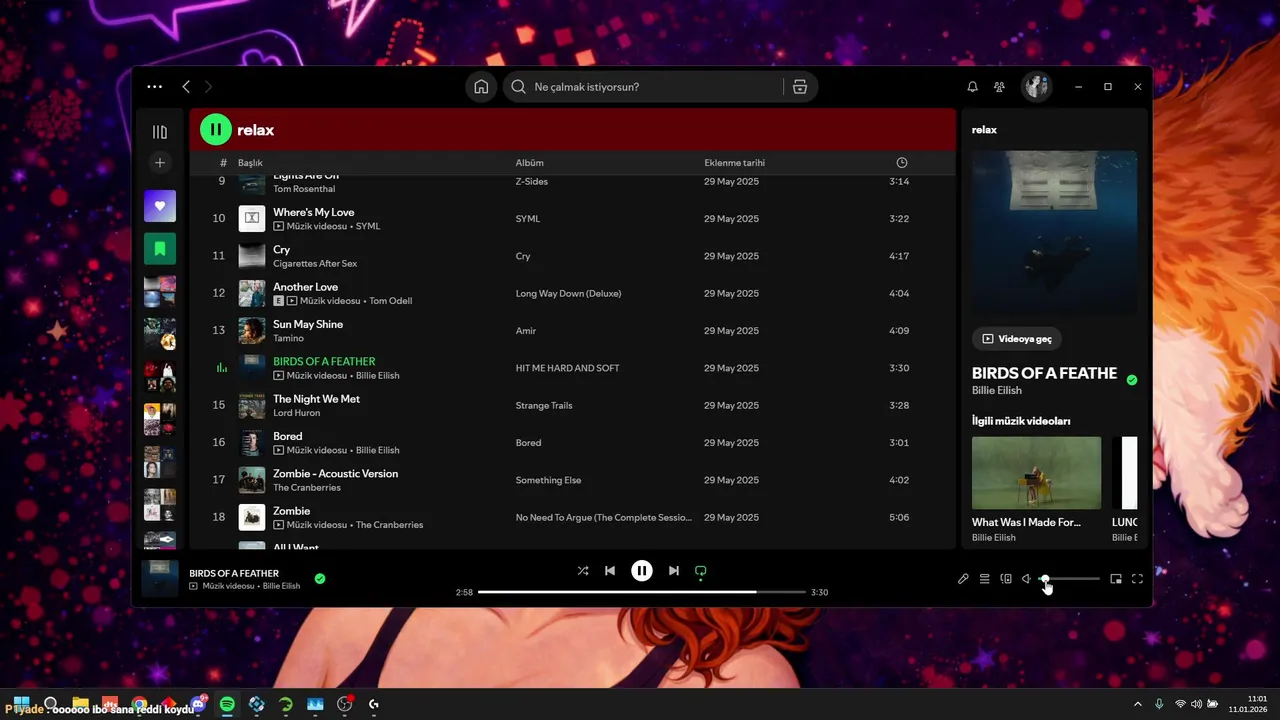Open the three-dots app menu
This screenshot has width=1280, height=720.
[154, 87]
